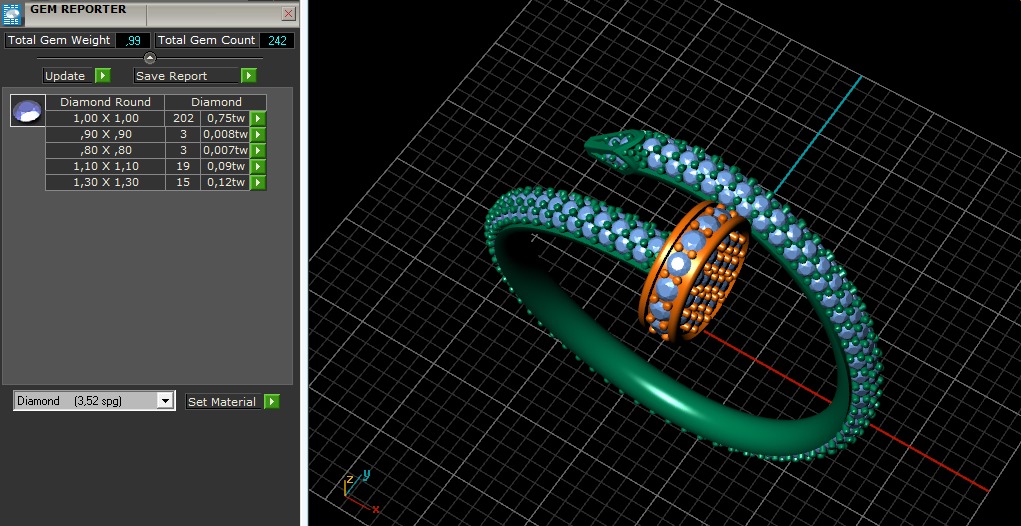Select the round diamond gem thumbnail
This screenshot has width=1021, height=526.
tap(28, 111)
